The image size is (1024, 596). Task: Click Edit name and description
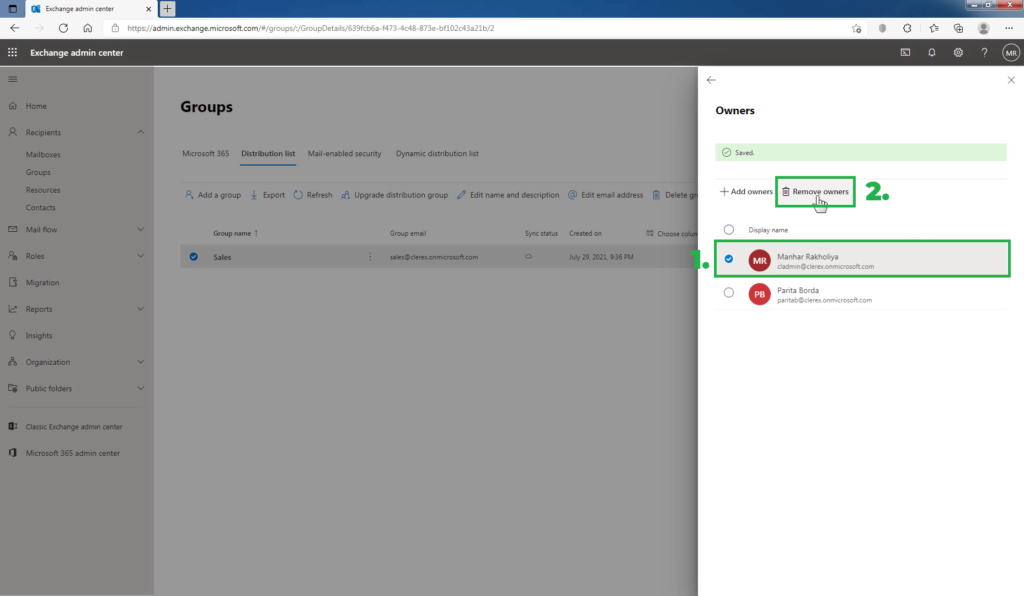click(x=507, y=195)
